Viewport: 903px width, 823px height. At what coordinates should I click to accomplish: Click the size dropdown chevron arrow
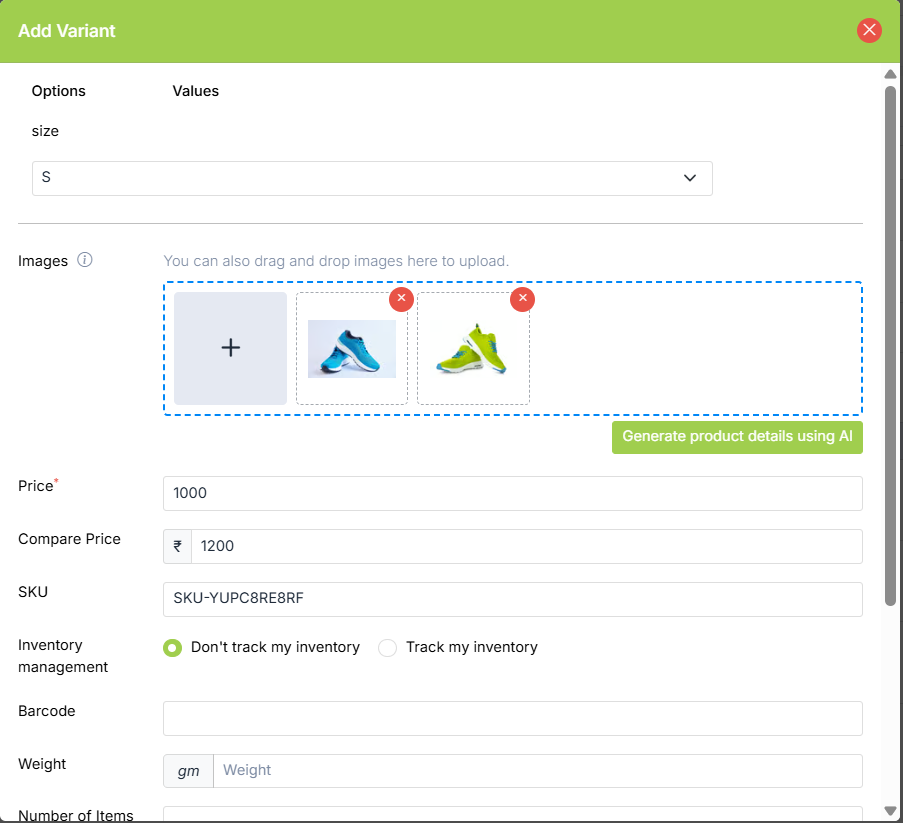(x=689, y=178)
